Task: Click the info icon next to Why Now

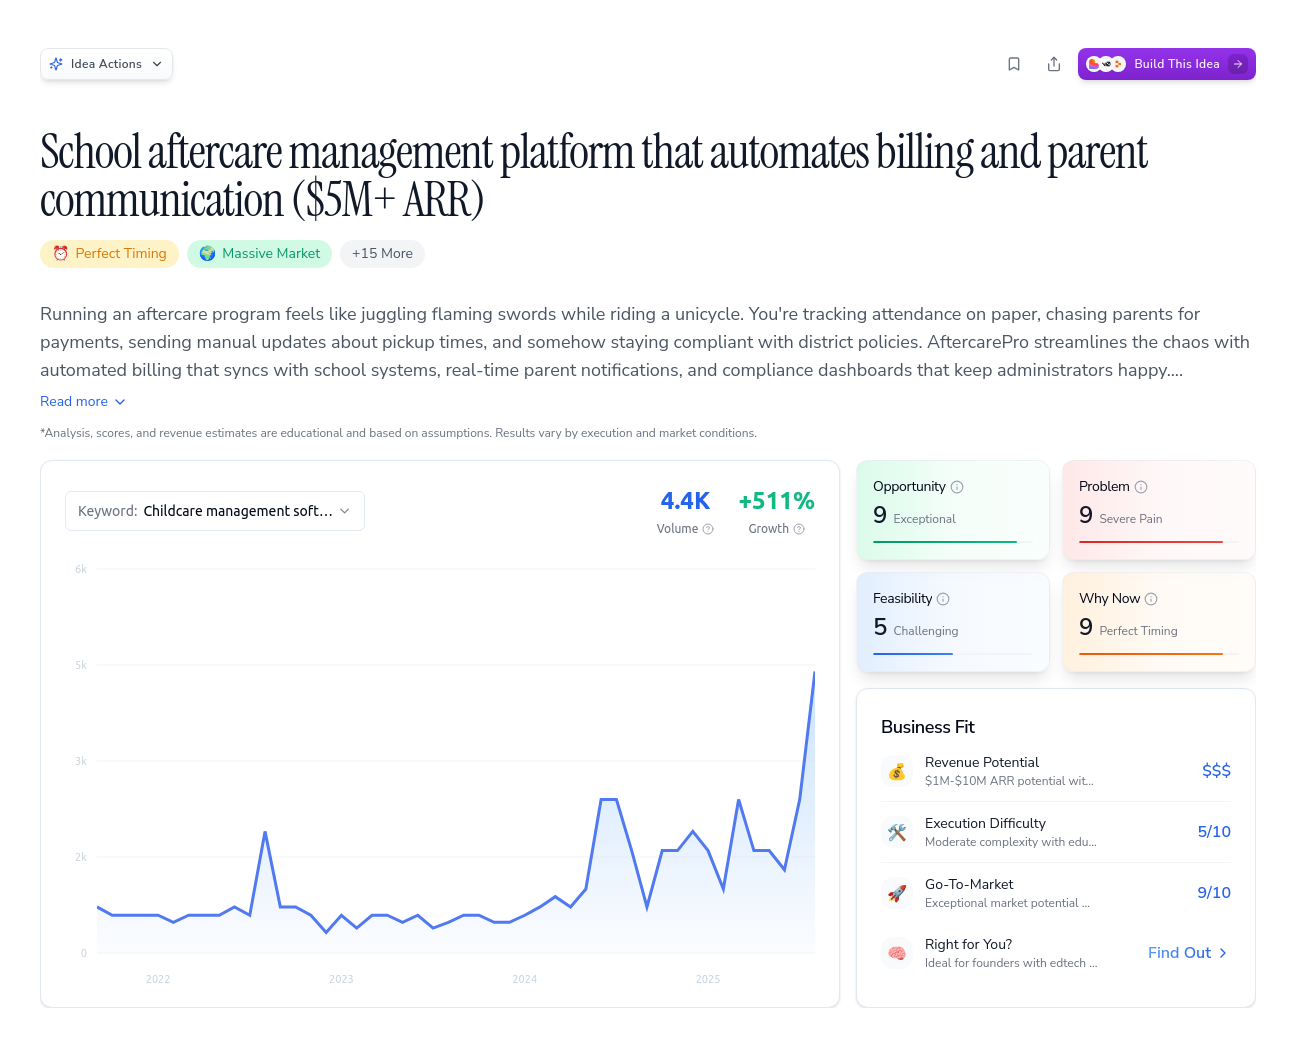Action: point(1151,599)
